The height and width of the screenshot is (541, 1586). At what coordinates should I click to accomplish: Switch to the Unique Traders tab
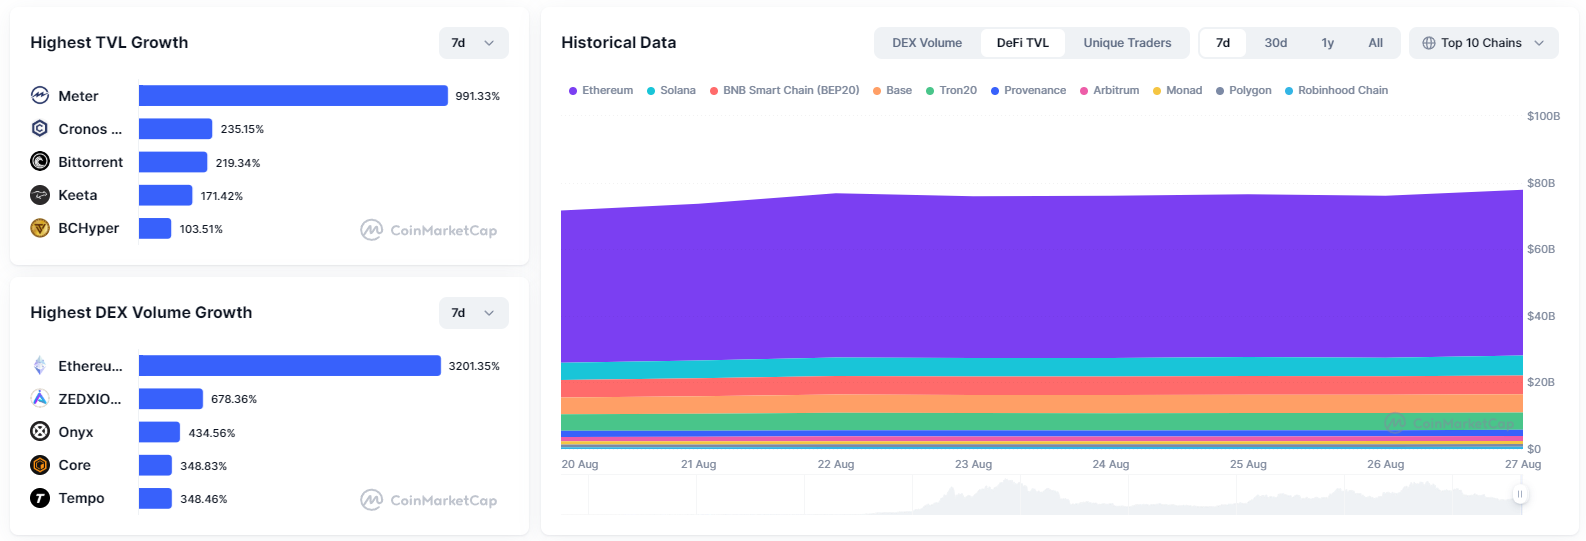click(1127, 43)
